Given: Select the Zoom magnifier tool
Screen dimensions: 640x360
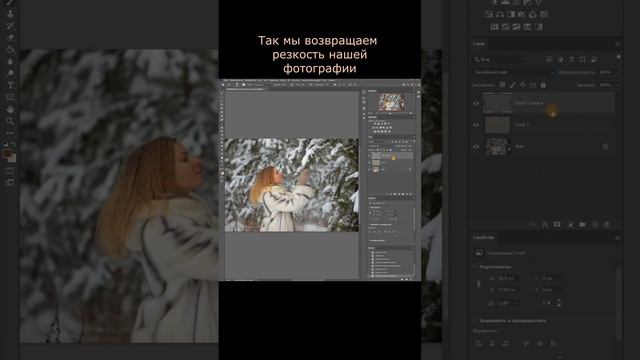Looking at the screenshot, I should click(10, 121).
